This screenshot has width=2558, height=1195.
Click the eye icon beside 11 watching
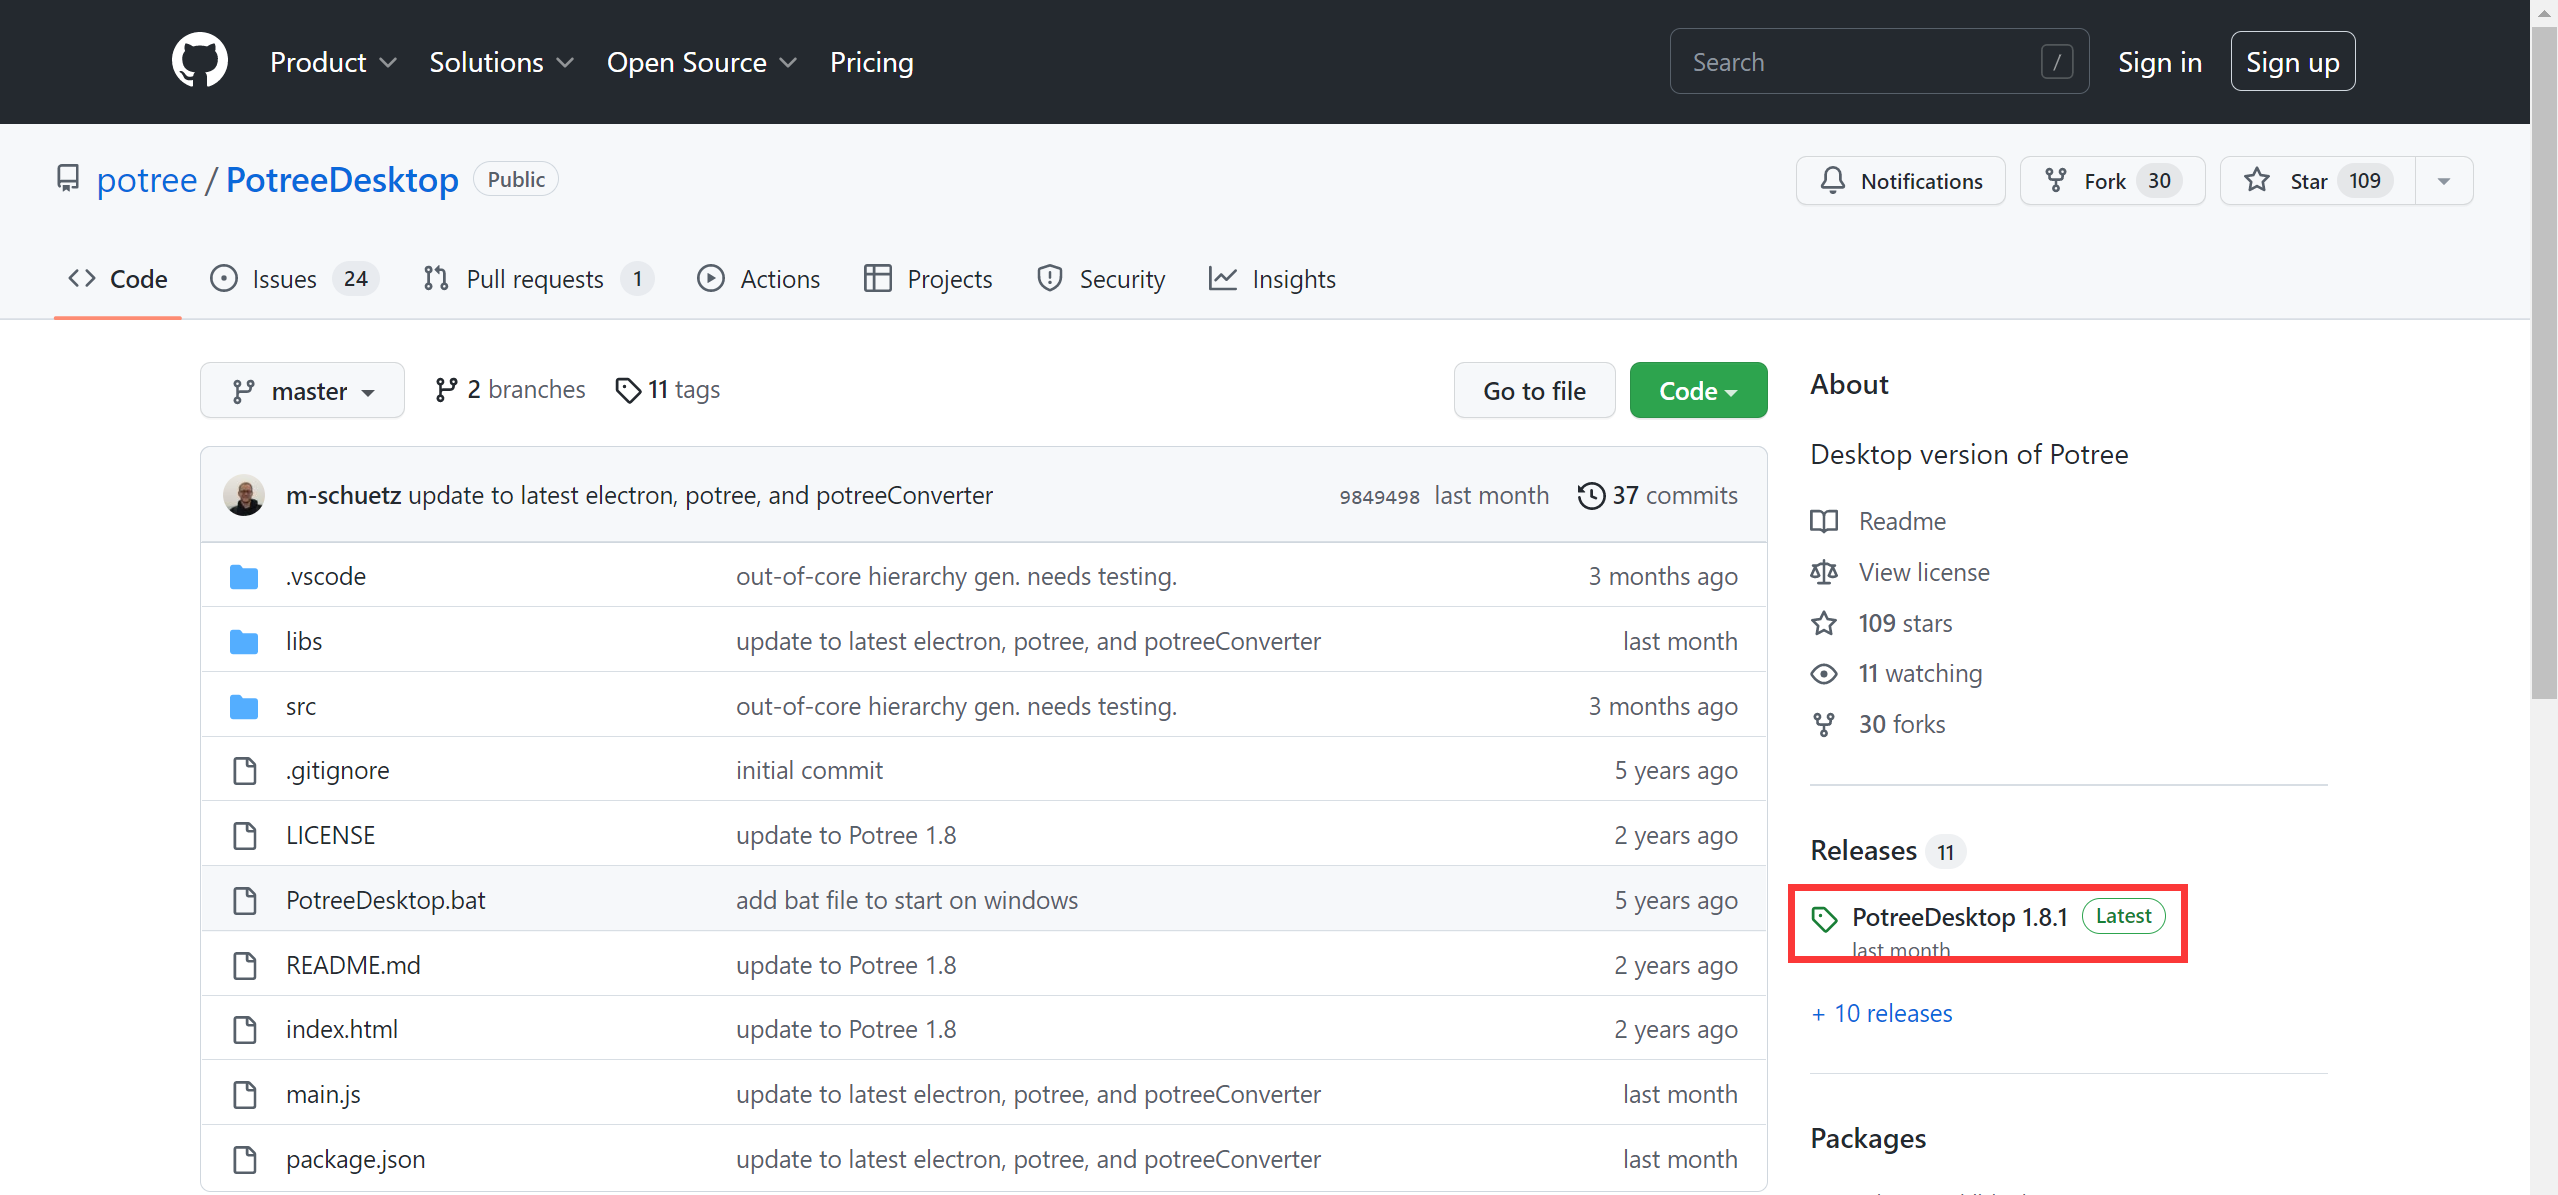coord(1824,674)
